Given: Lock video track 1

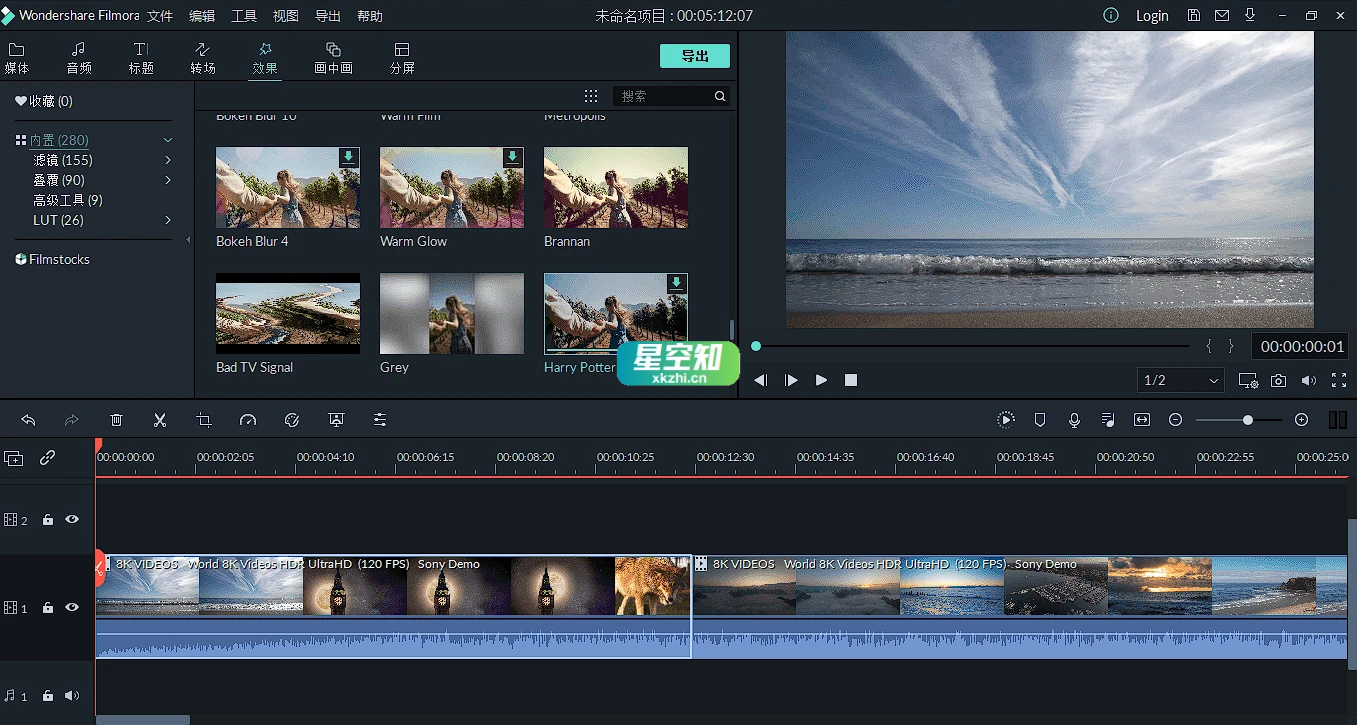Looking at the screenshot, I should point(46,607).
